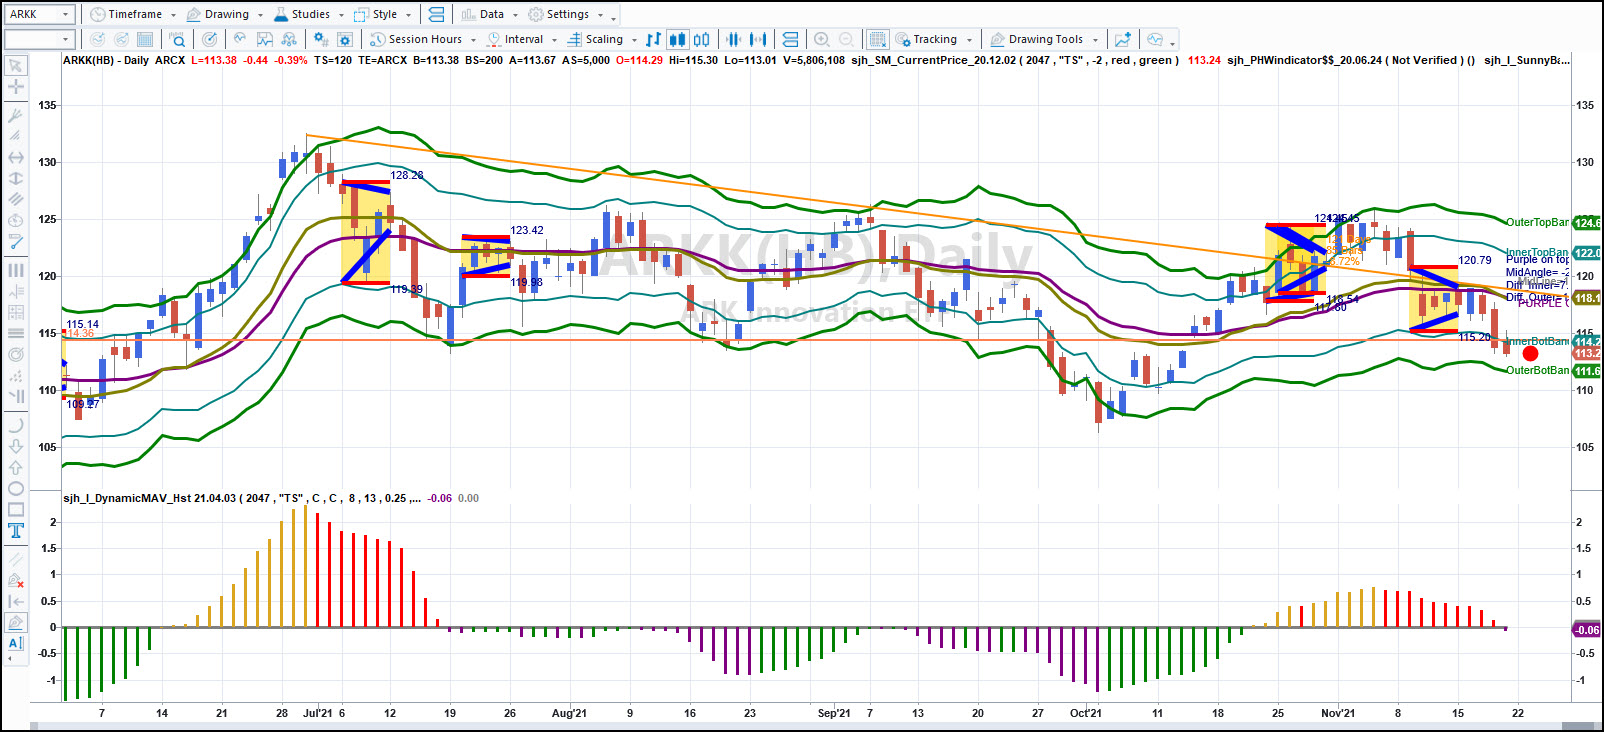Click the gears with hash format icon

[x=321, y=39]
